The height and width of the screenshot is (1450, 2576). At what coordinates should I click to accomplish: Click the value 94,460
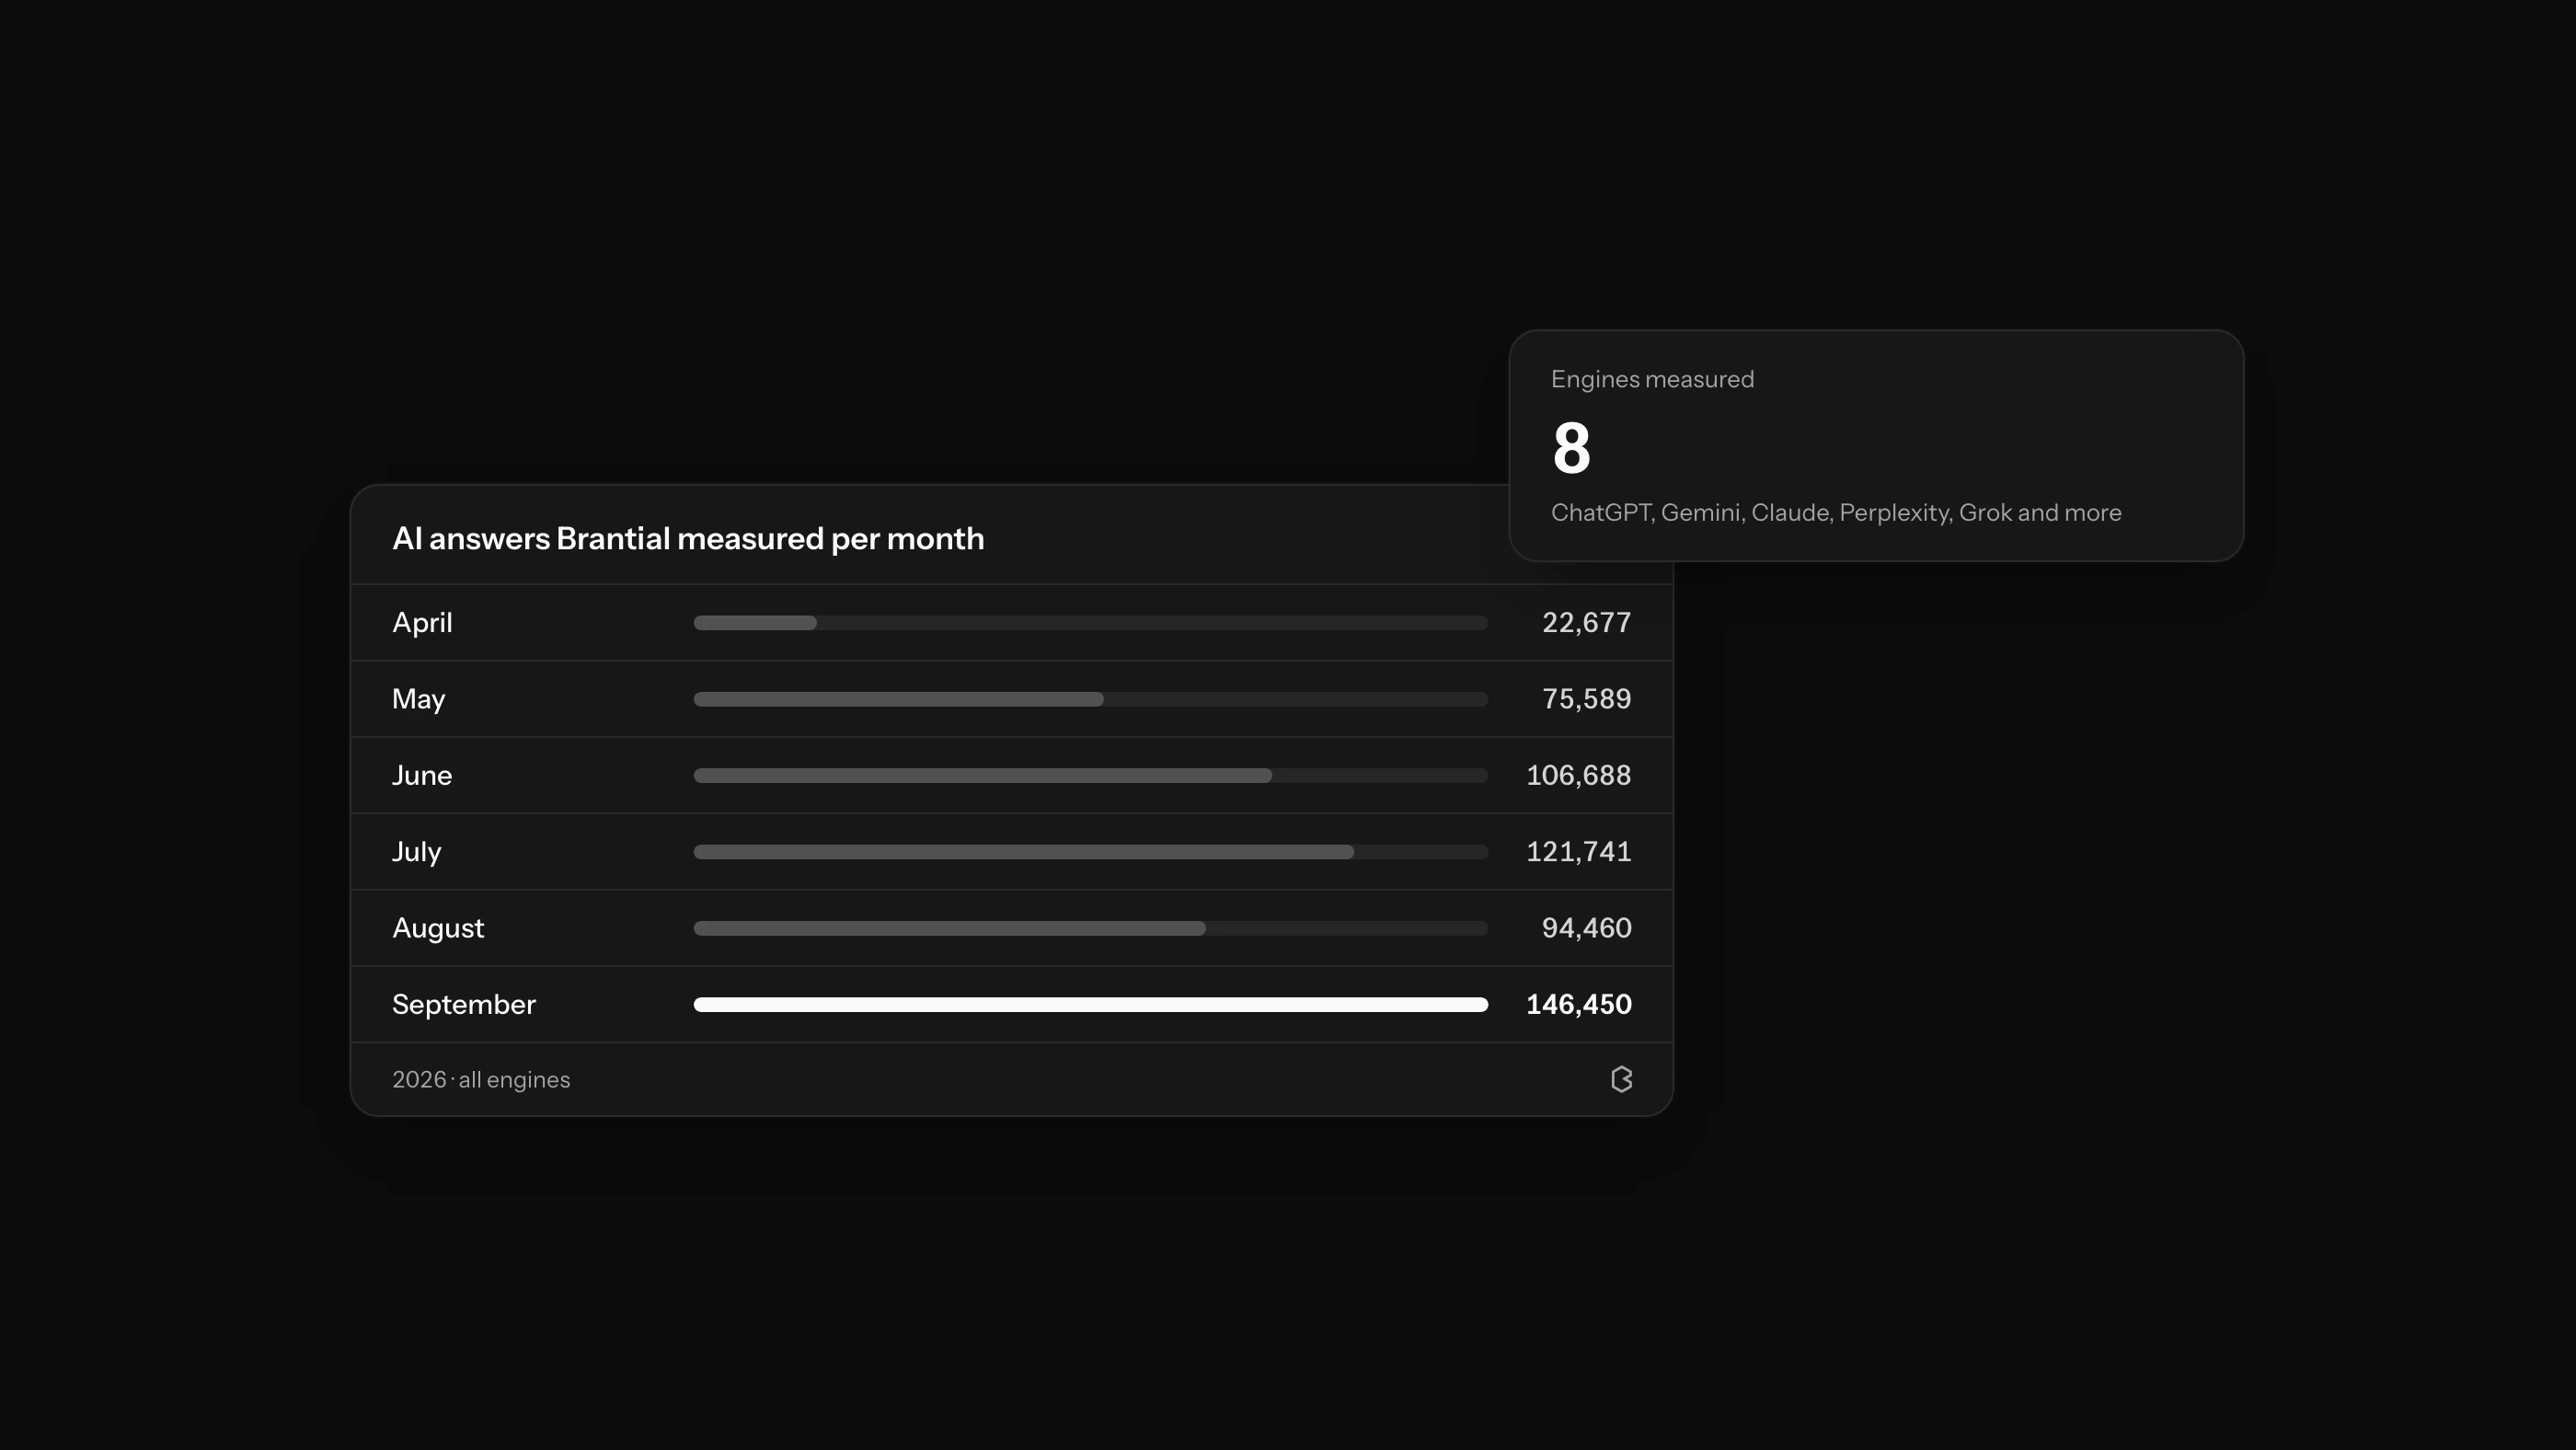(1586, 928)
